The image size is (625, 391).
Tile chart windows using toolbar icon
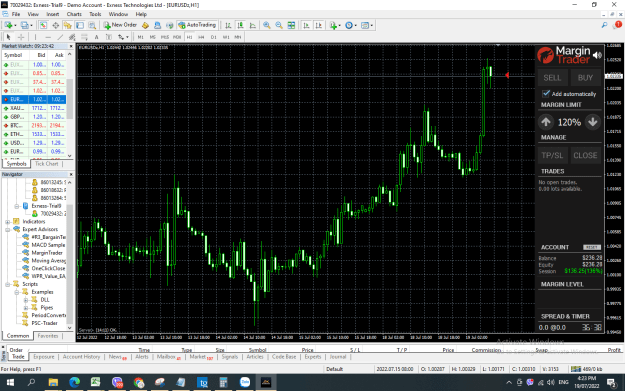point(291,25)
